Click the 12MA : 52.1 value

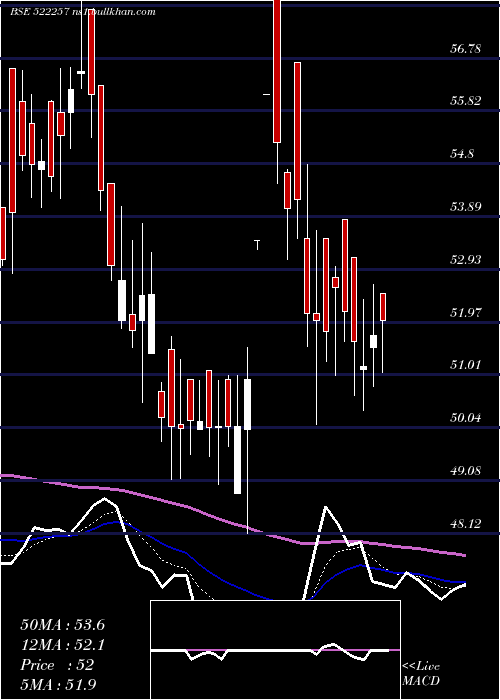63,645
